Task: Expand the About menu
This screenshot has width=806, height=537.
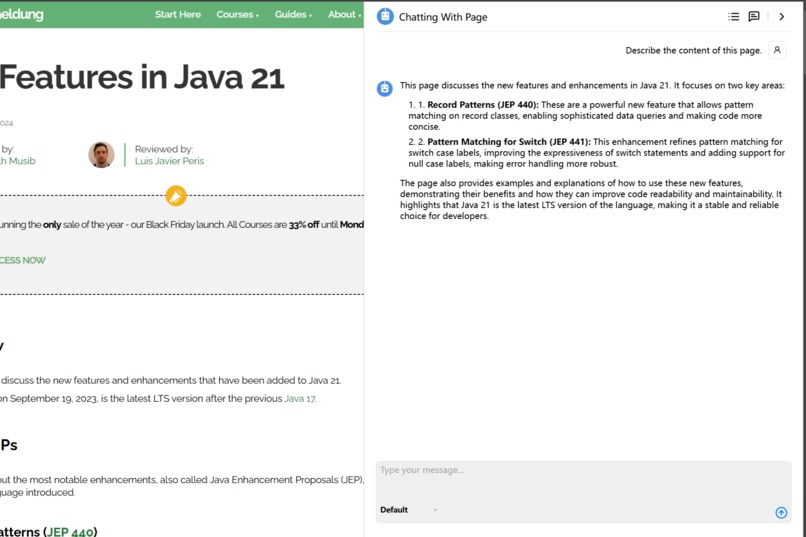Action: pyautogui.click(x=344, y=14)
